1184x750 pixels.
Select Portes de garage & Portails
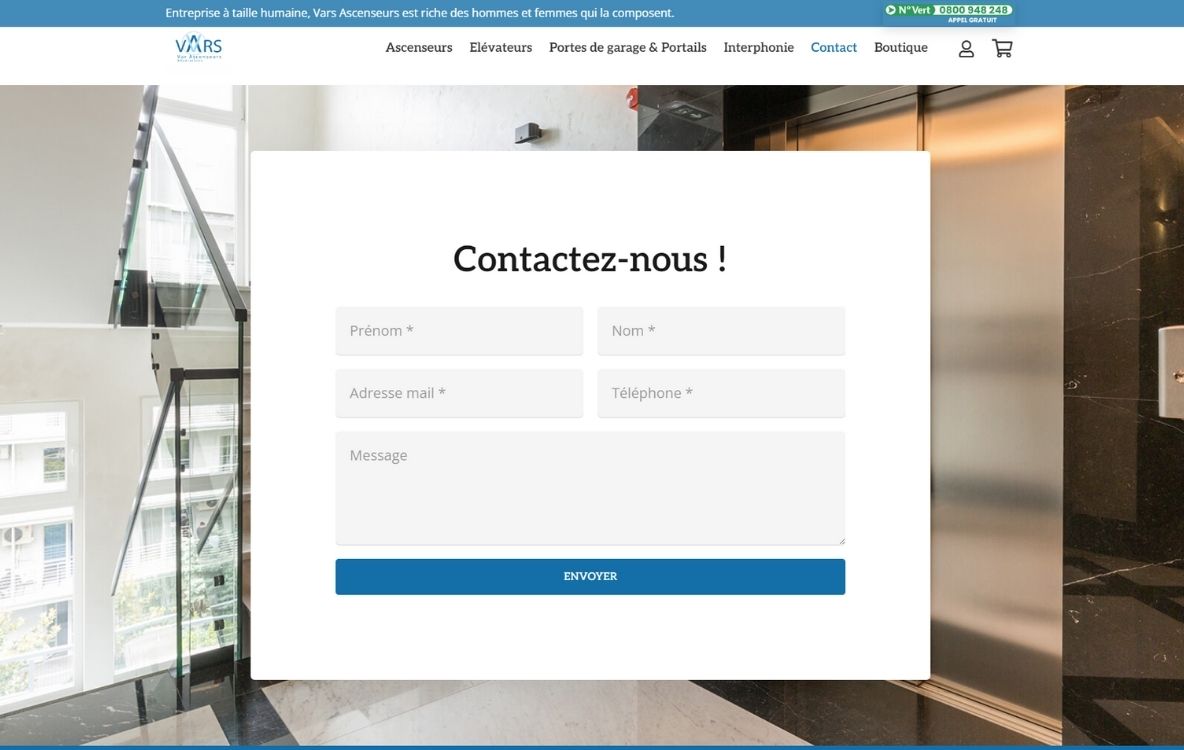pyautogui.click(x=627, y=48)
